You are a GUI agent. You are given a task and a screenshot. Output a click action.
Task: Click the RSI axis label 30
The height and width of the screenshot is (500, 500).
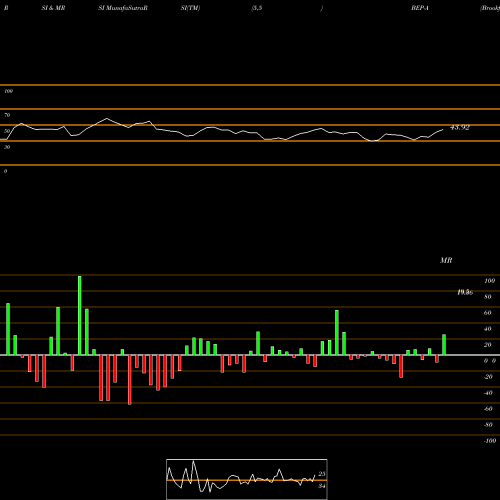7,147
